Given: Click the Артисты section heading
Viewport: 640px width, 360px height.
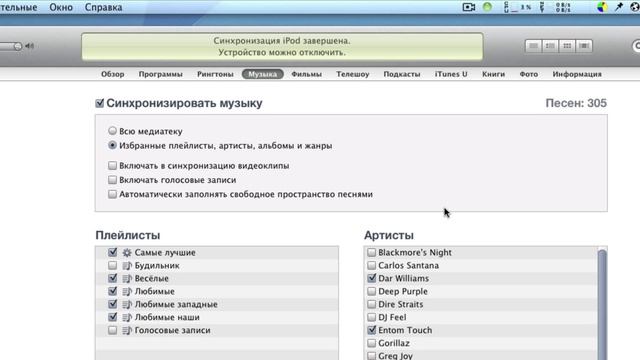Looking at the screenshot, I should (389, 236).
